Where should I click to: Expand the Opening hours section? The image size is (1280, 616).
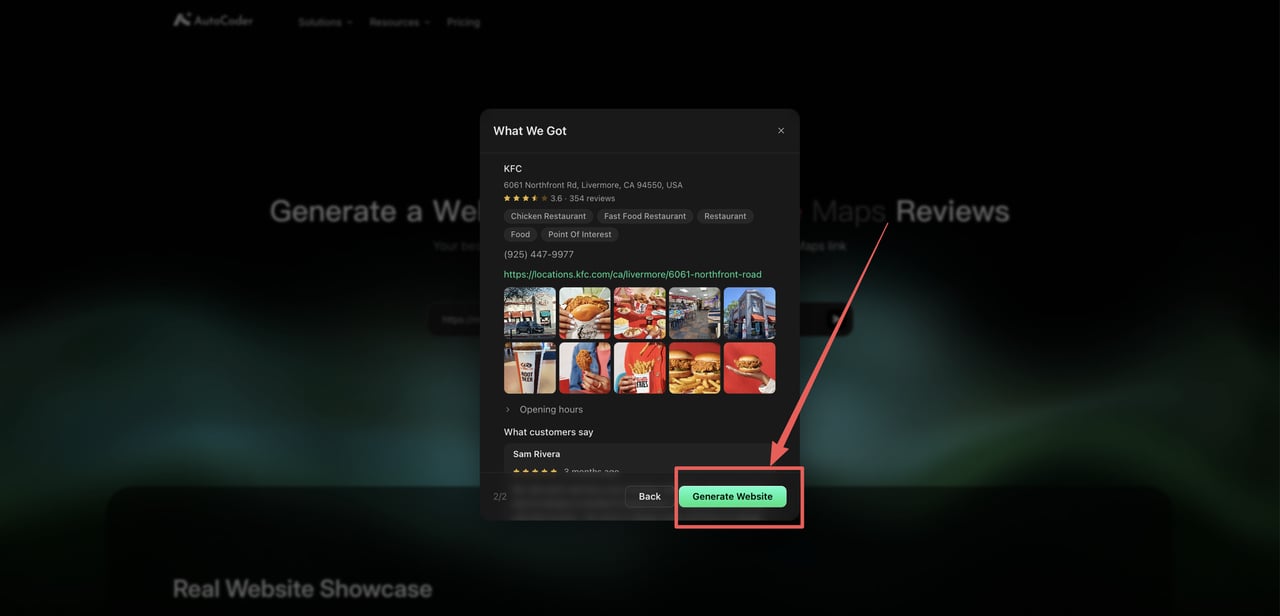point(544,409)
